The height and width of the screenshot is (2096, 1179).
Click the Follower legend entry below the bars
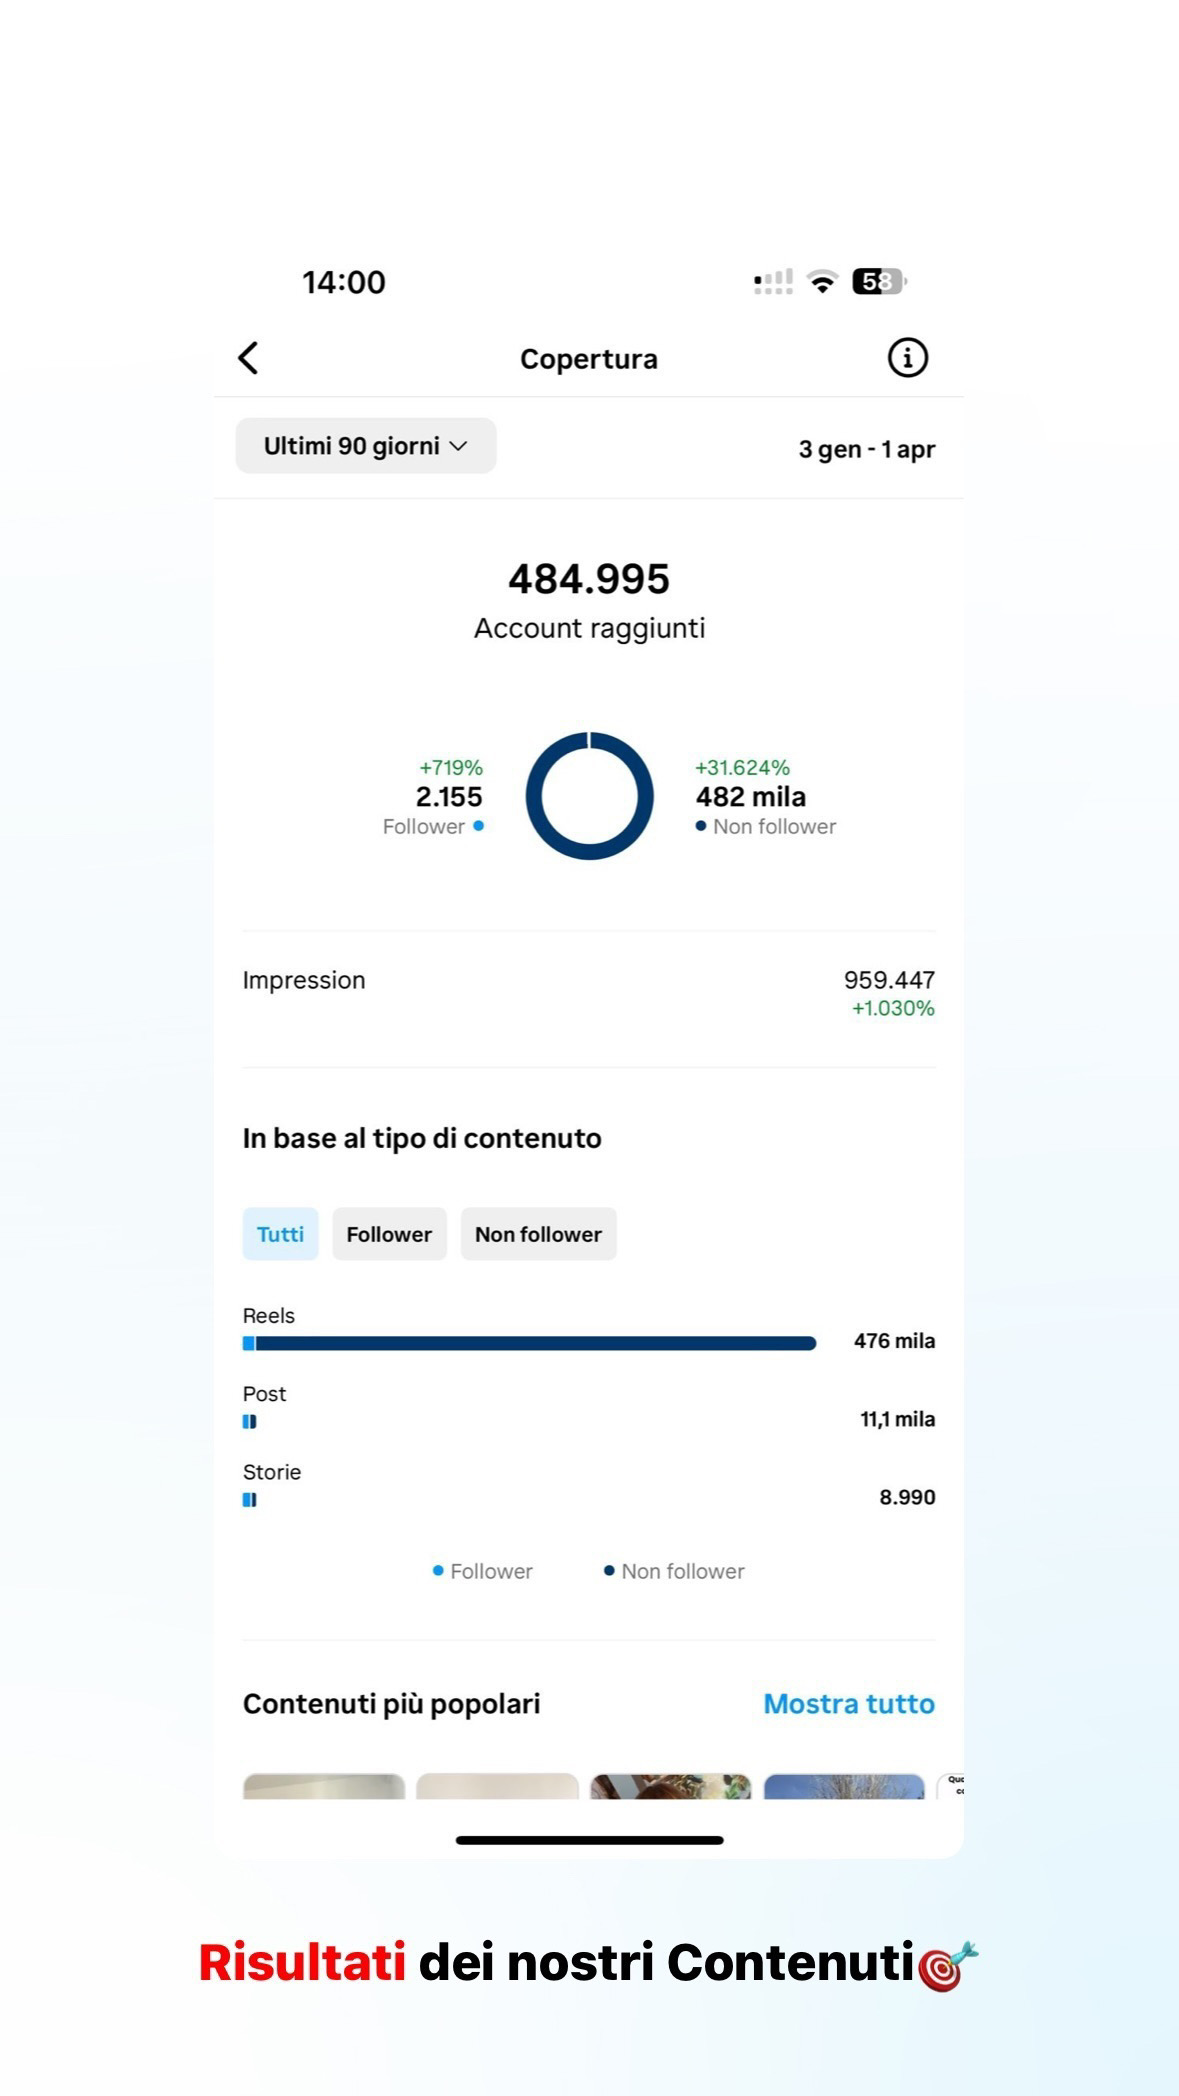click(x=482, y=1571)
